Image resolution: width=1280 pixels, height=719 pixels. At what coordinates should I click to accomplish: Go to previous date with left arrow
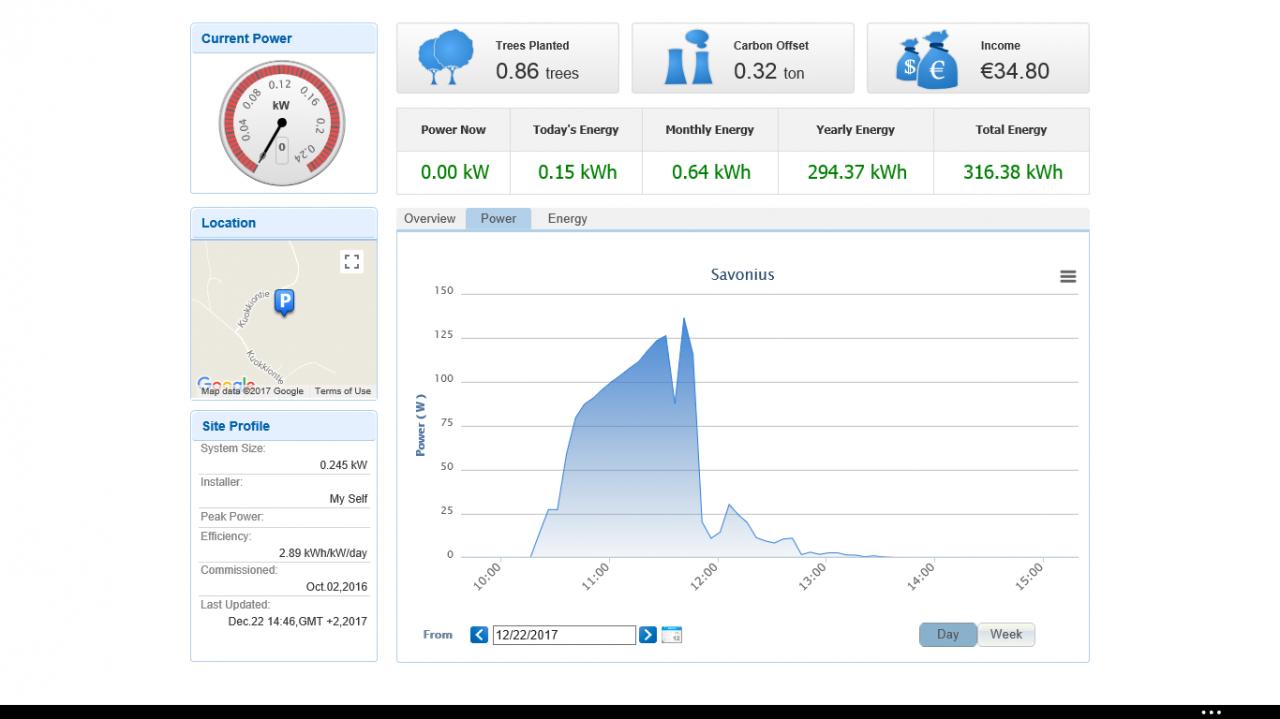point(479,635)
